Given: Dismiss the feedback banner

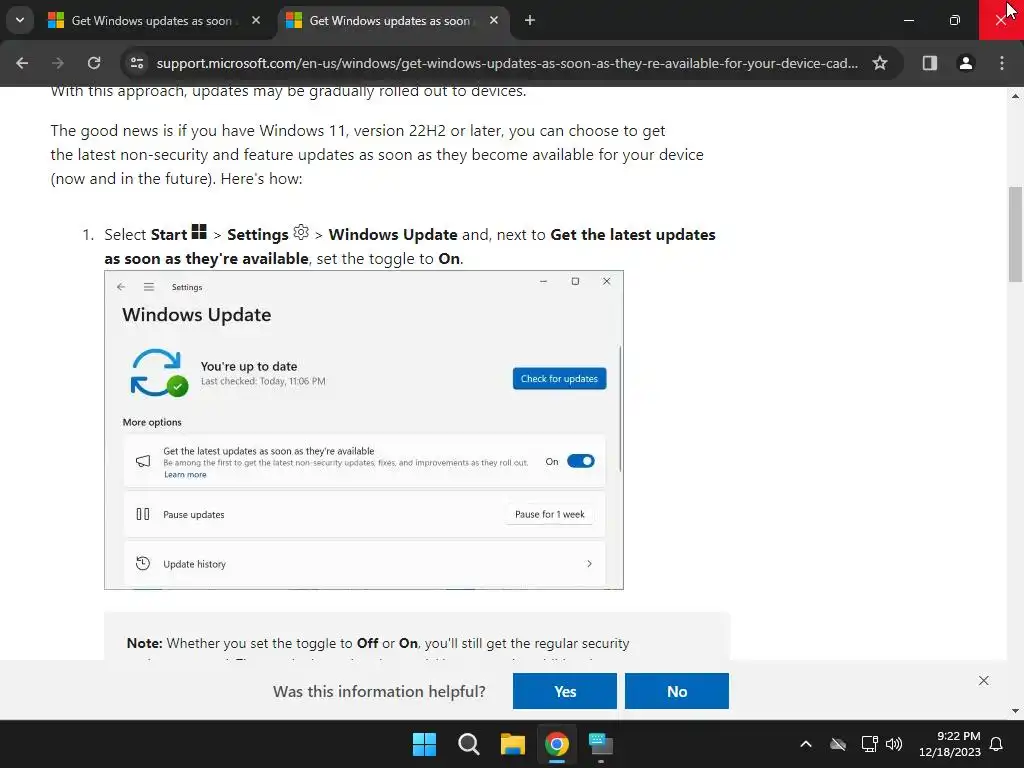Looking at the screenshot, I should (984, 680).
